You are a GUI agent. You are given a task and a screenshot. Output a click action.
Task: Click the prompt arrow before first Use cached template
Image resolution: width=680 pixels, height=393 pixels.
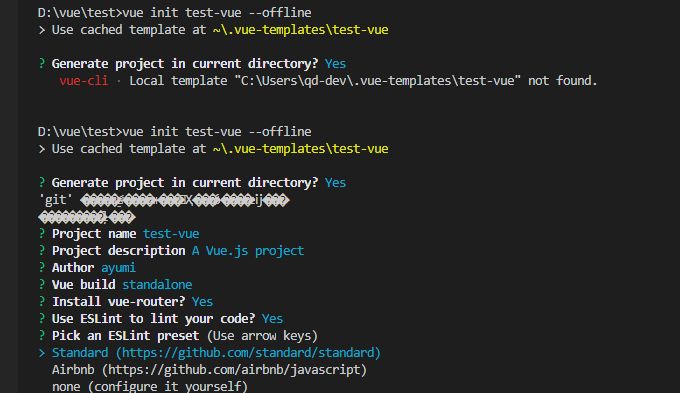pyautogui.click(x=42, y=30)
